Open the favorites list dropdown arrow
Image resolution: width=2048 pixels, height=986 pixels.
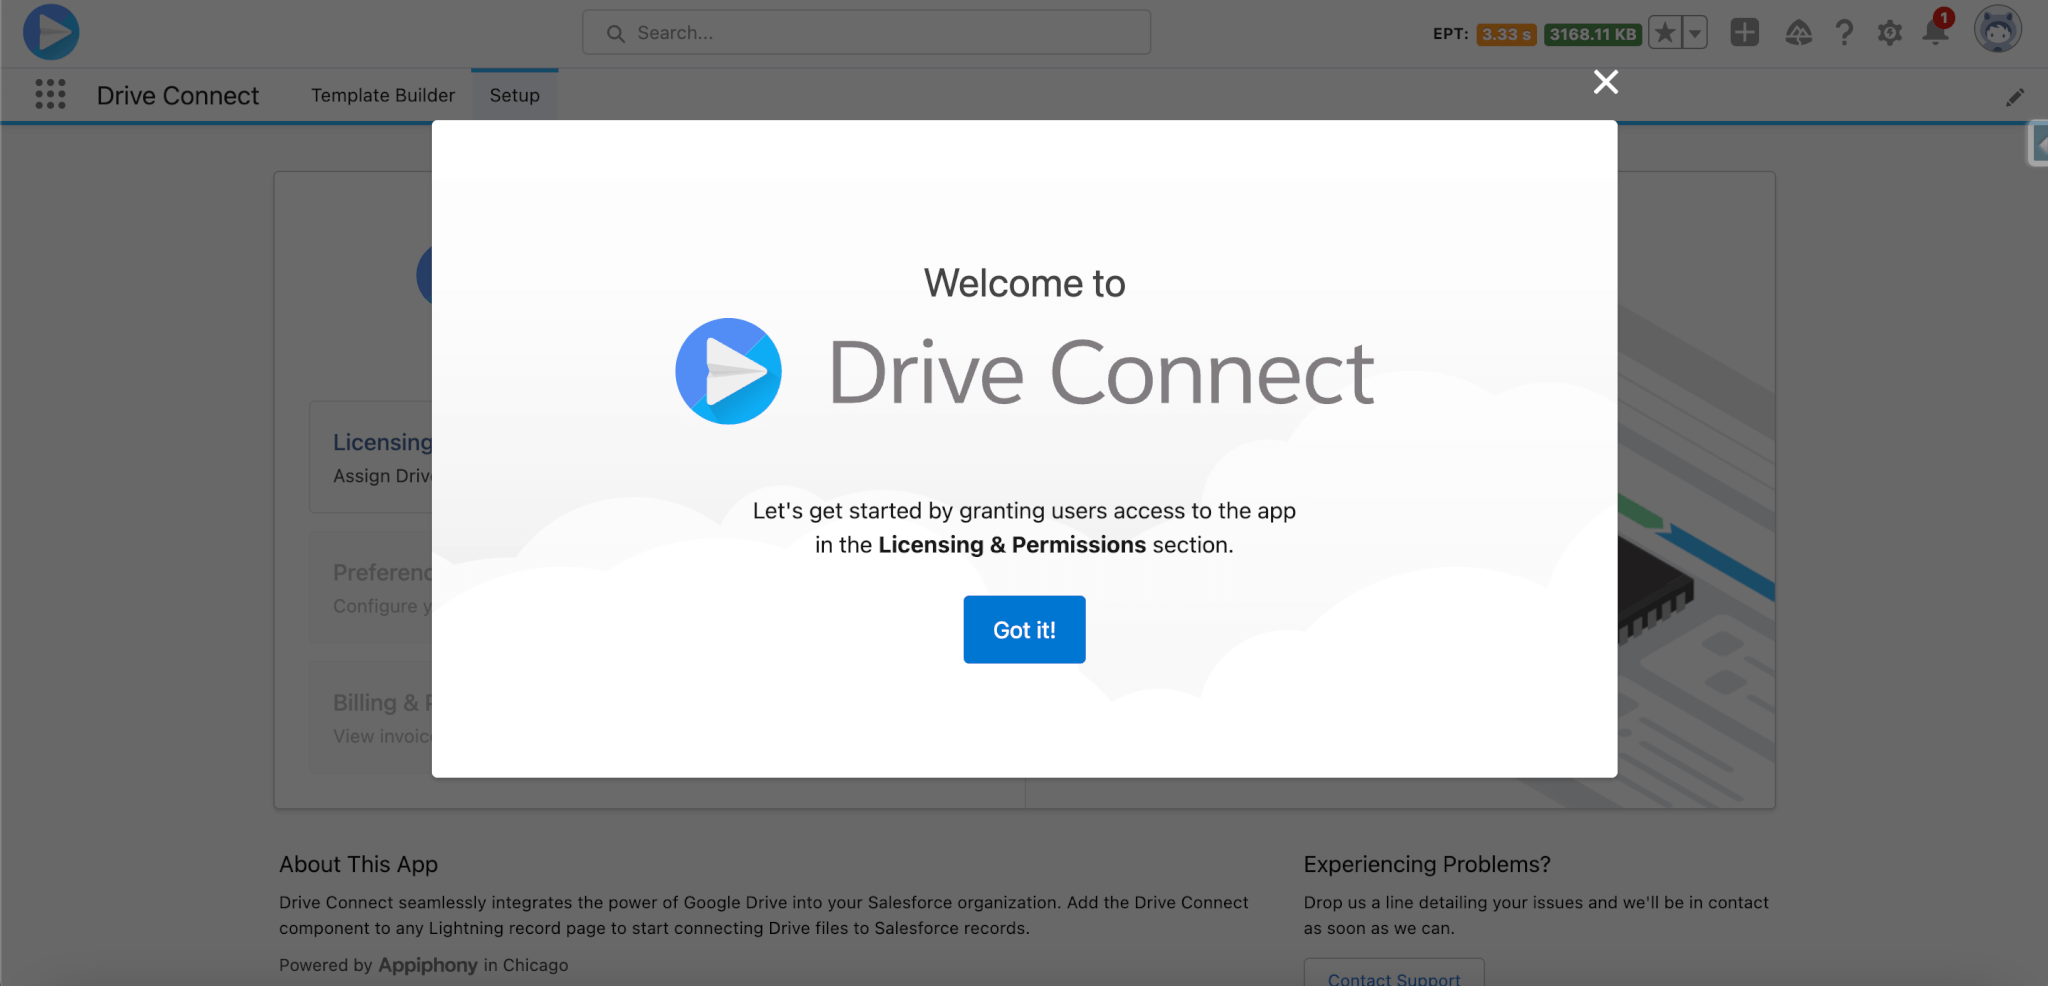pyautogui.click(x=1695, y=33)
